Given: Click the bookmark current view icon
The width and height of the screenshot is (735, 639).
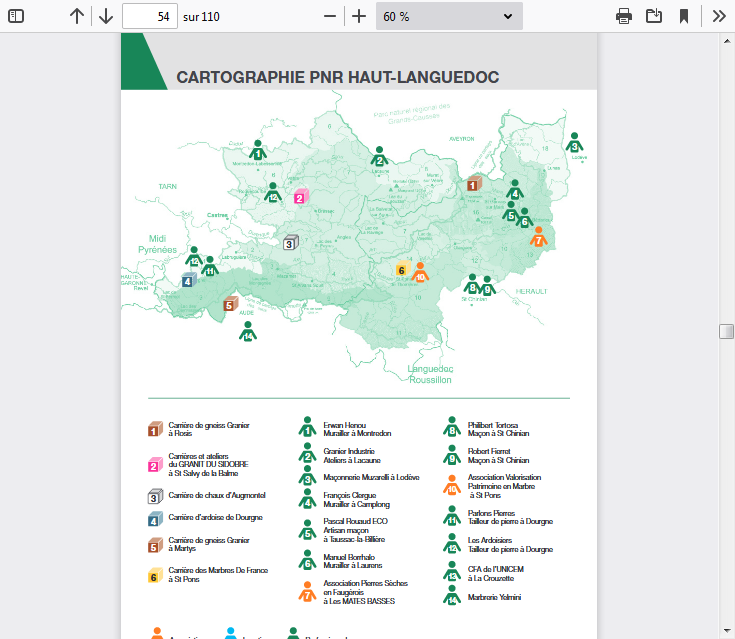Looking at the screenshot, I should click(684, 16).
